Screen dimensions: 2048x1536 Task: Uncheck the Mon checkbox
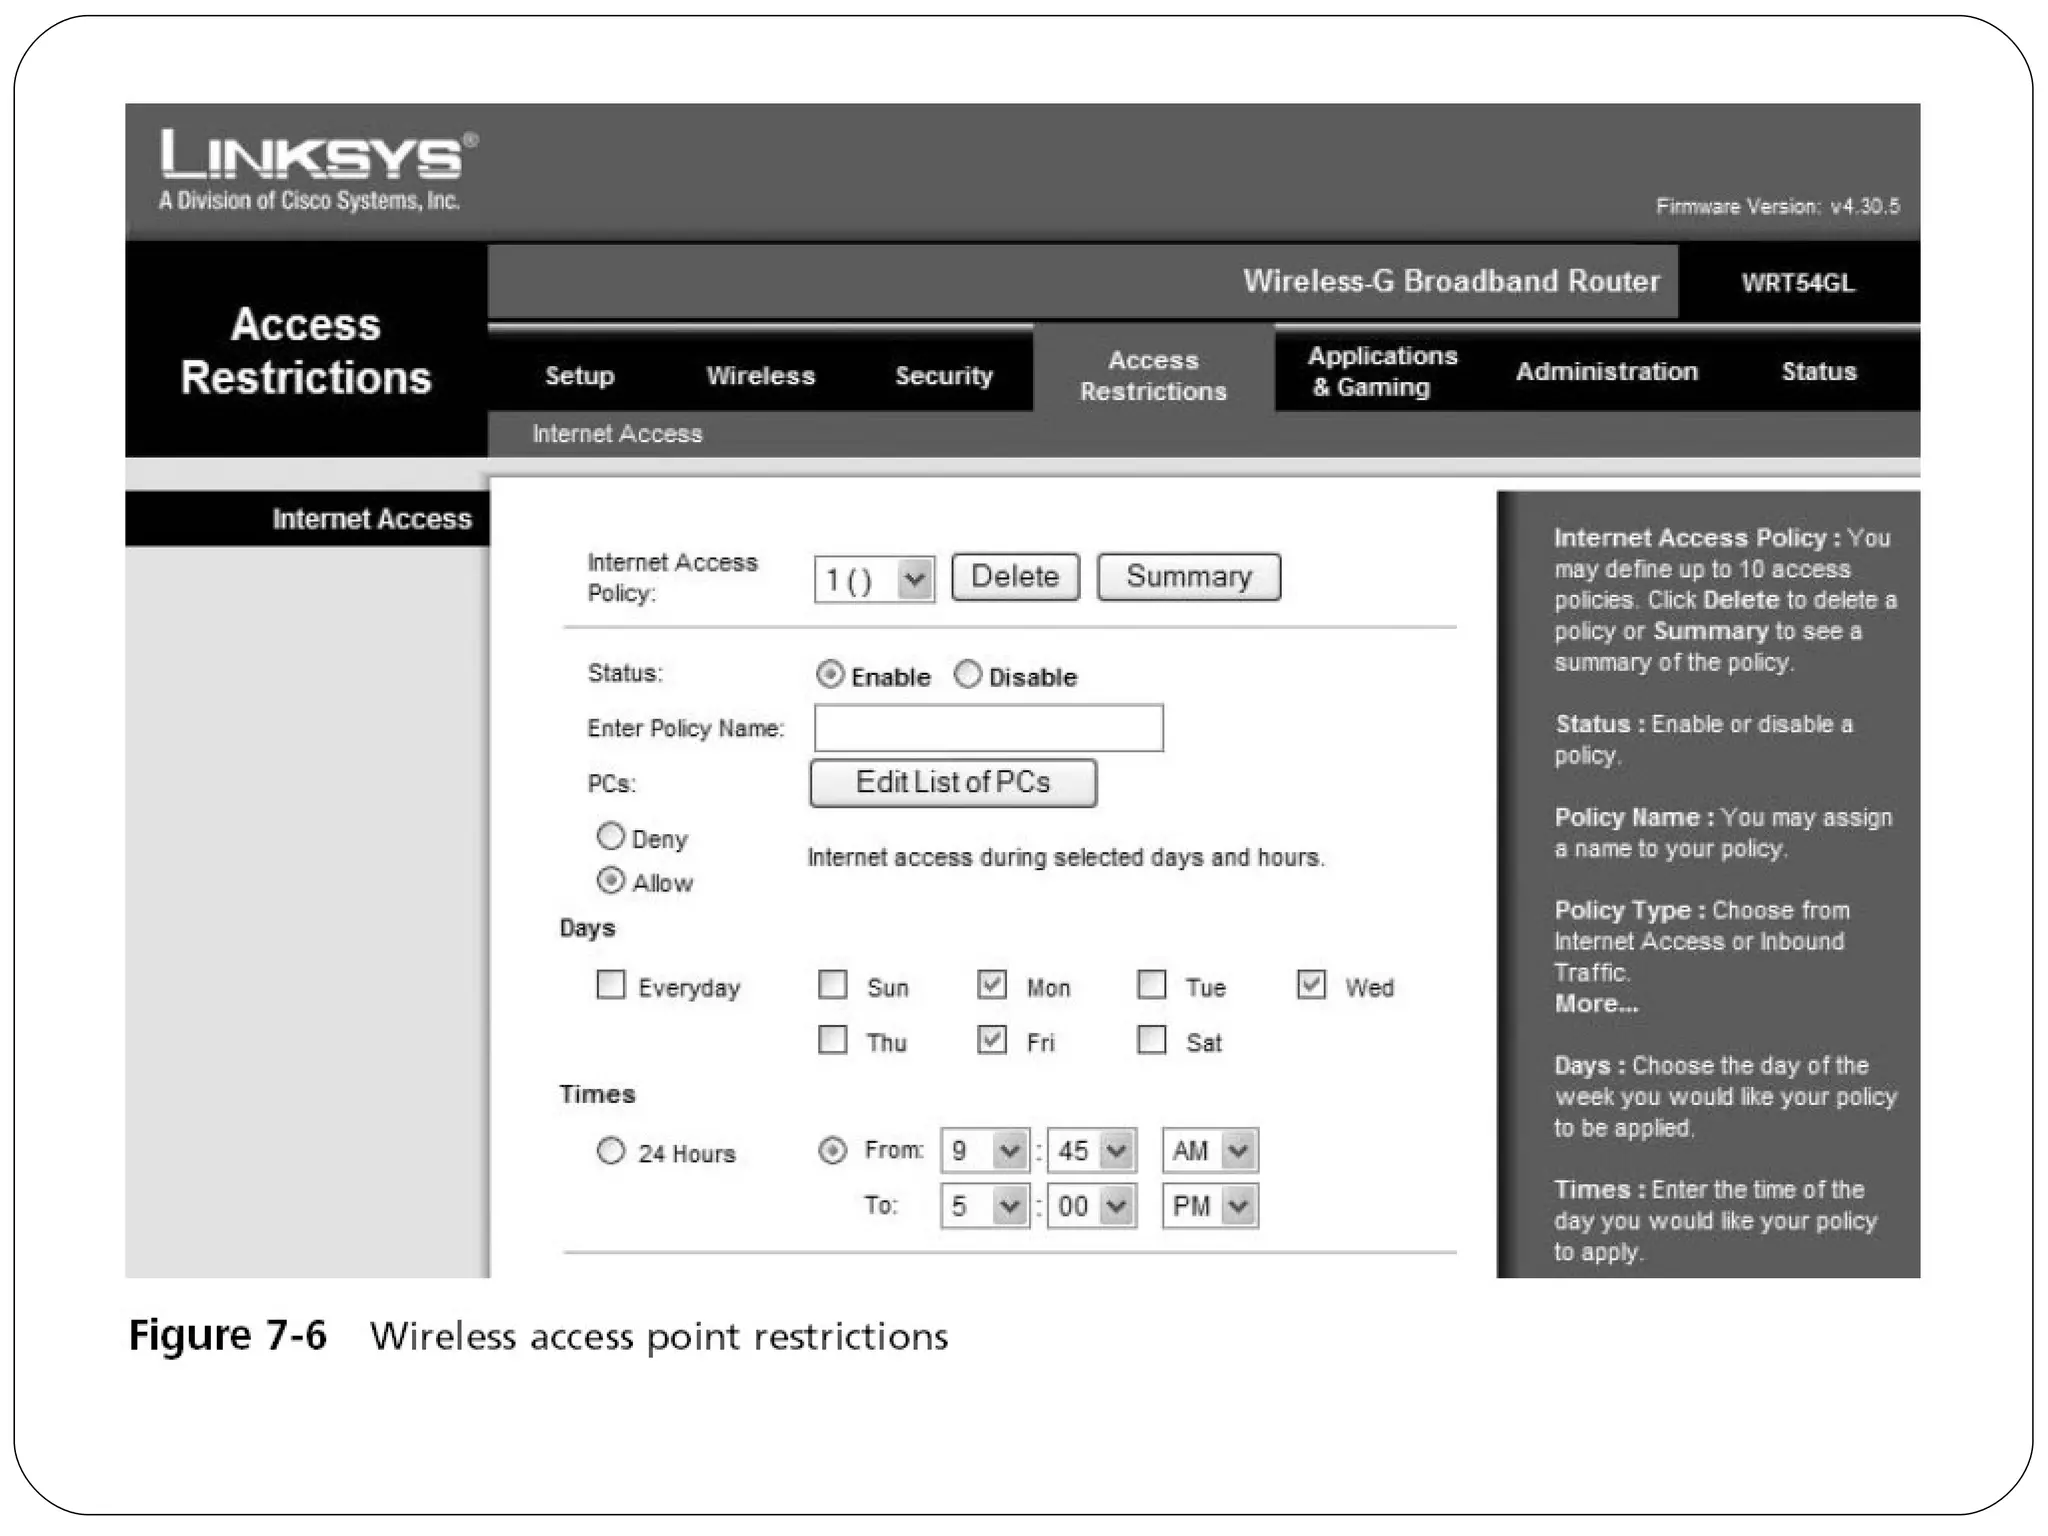991,985
